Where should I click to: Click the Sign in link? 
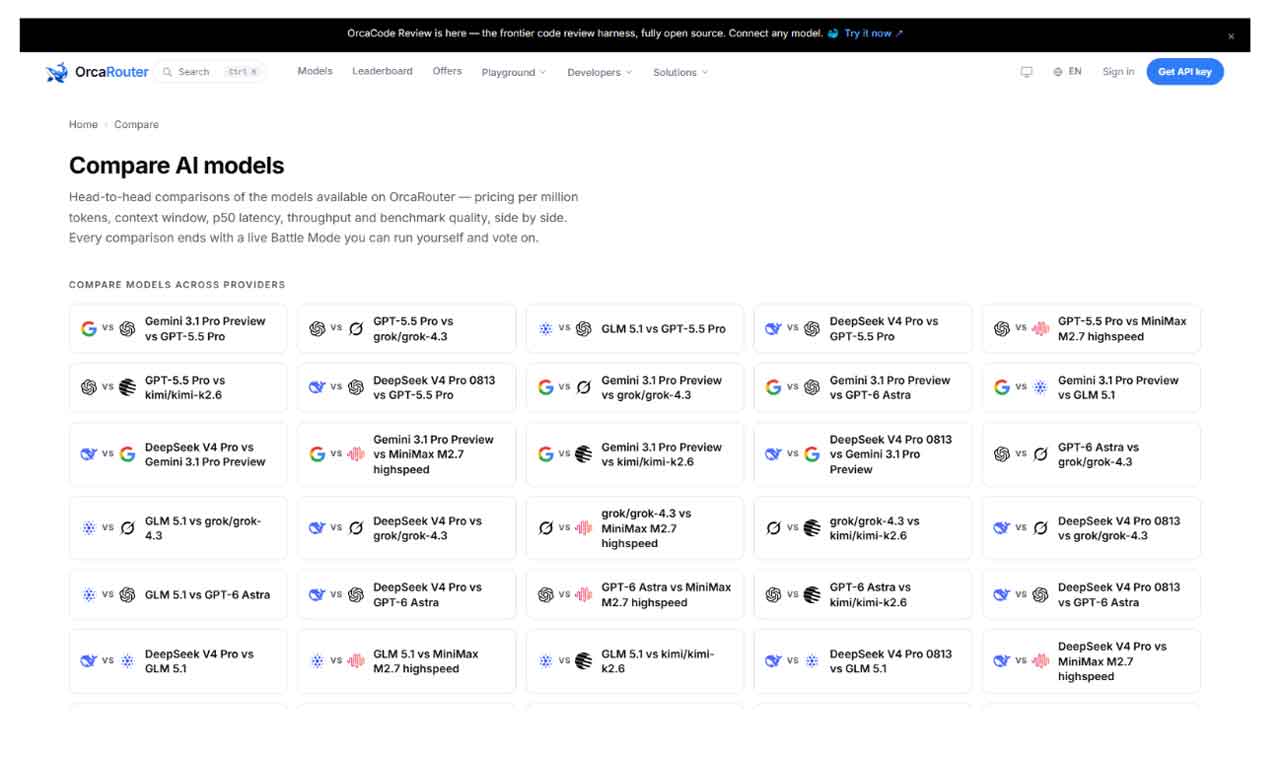[1118, 72]
